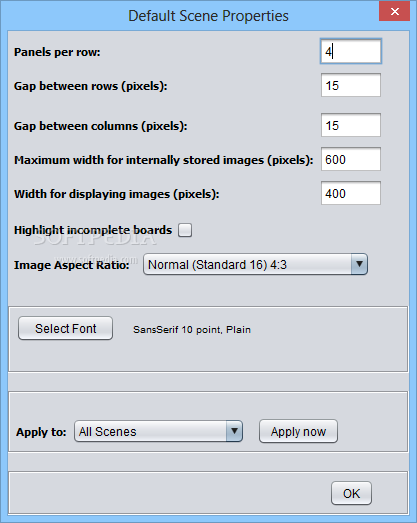This screenshot has height=523, width=417.
Task: Click the SansSerif 10 point, Plain font description
Action: coord(192,330)
